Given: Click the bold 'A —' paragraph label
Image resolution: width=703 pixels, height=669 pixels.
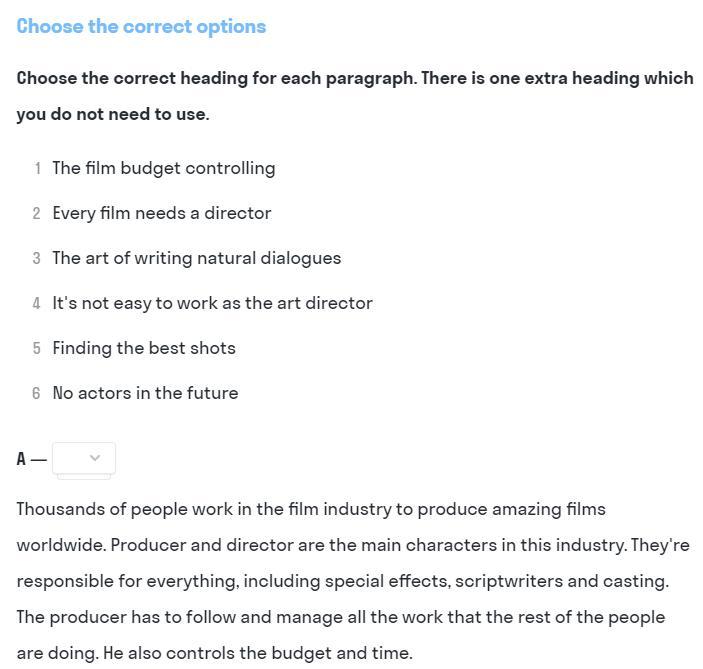Looking at the screenshot, I should [32, 459].
